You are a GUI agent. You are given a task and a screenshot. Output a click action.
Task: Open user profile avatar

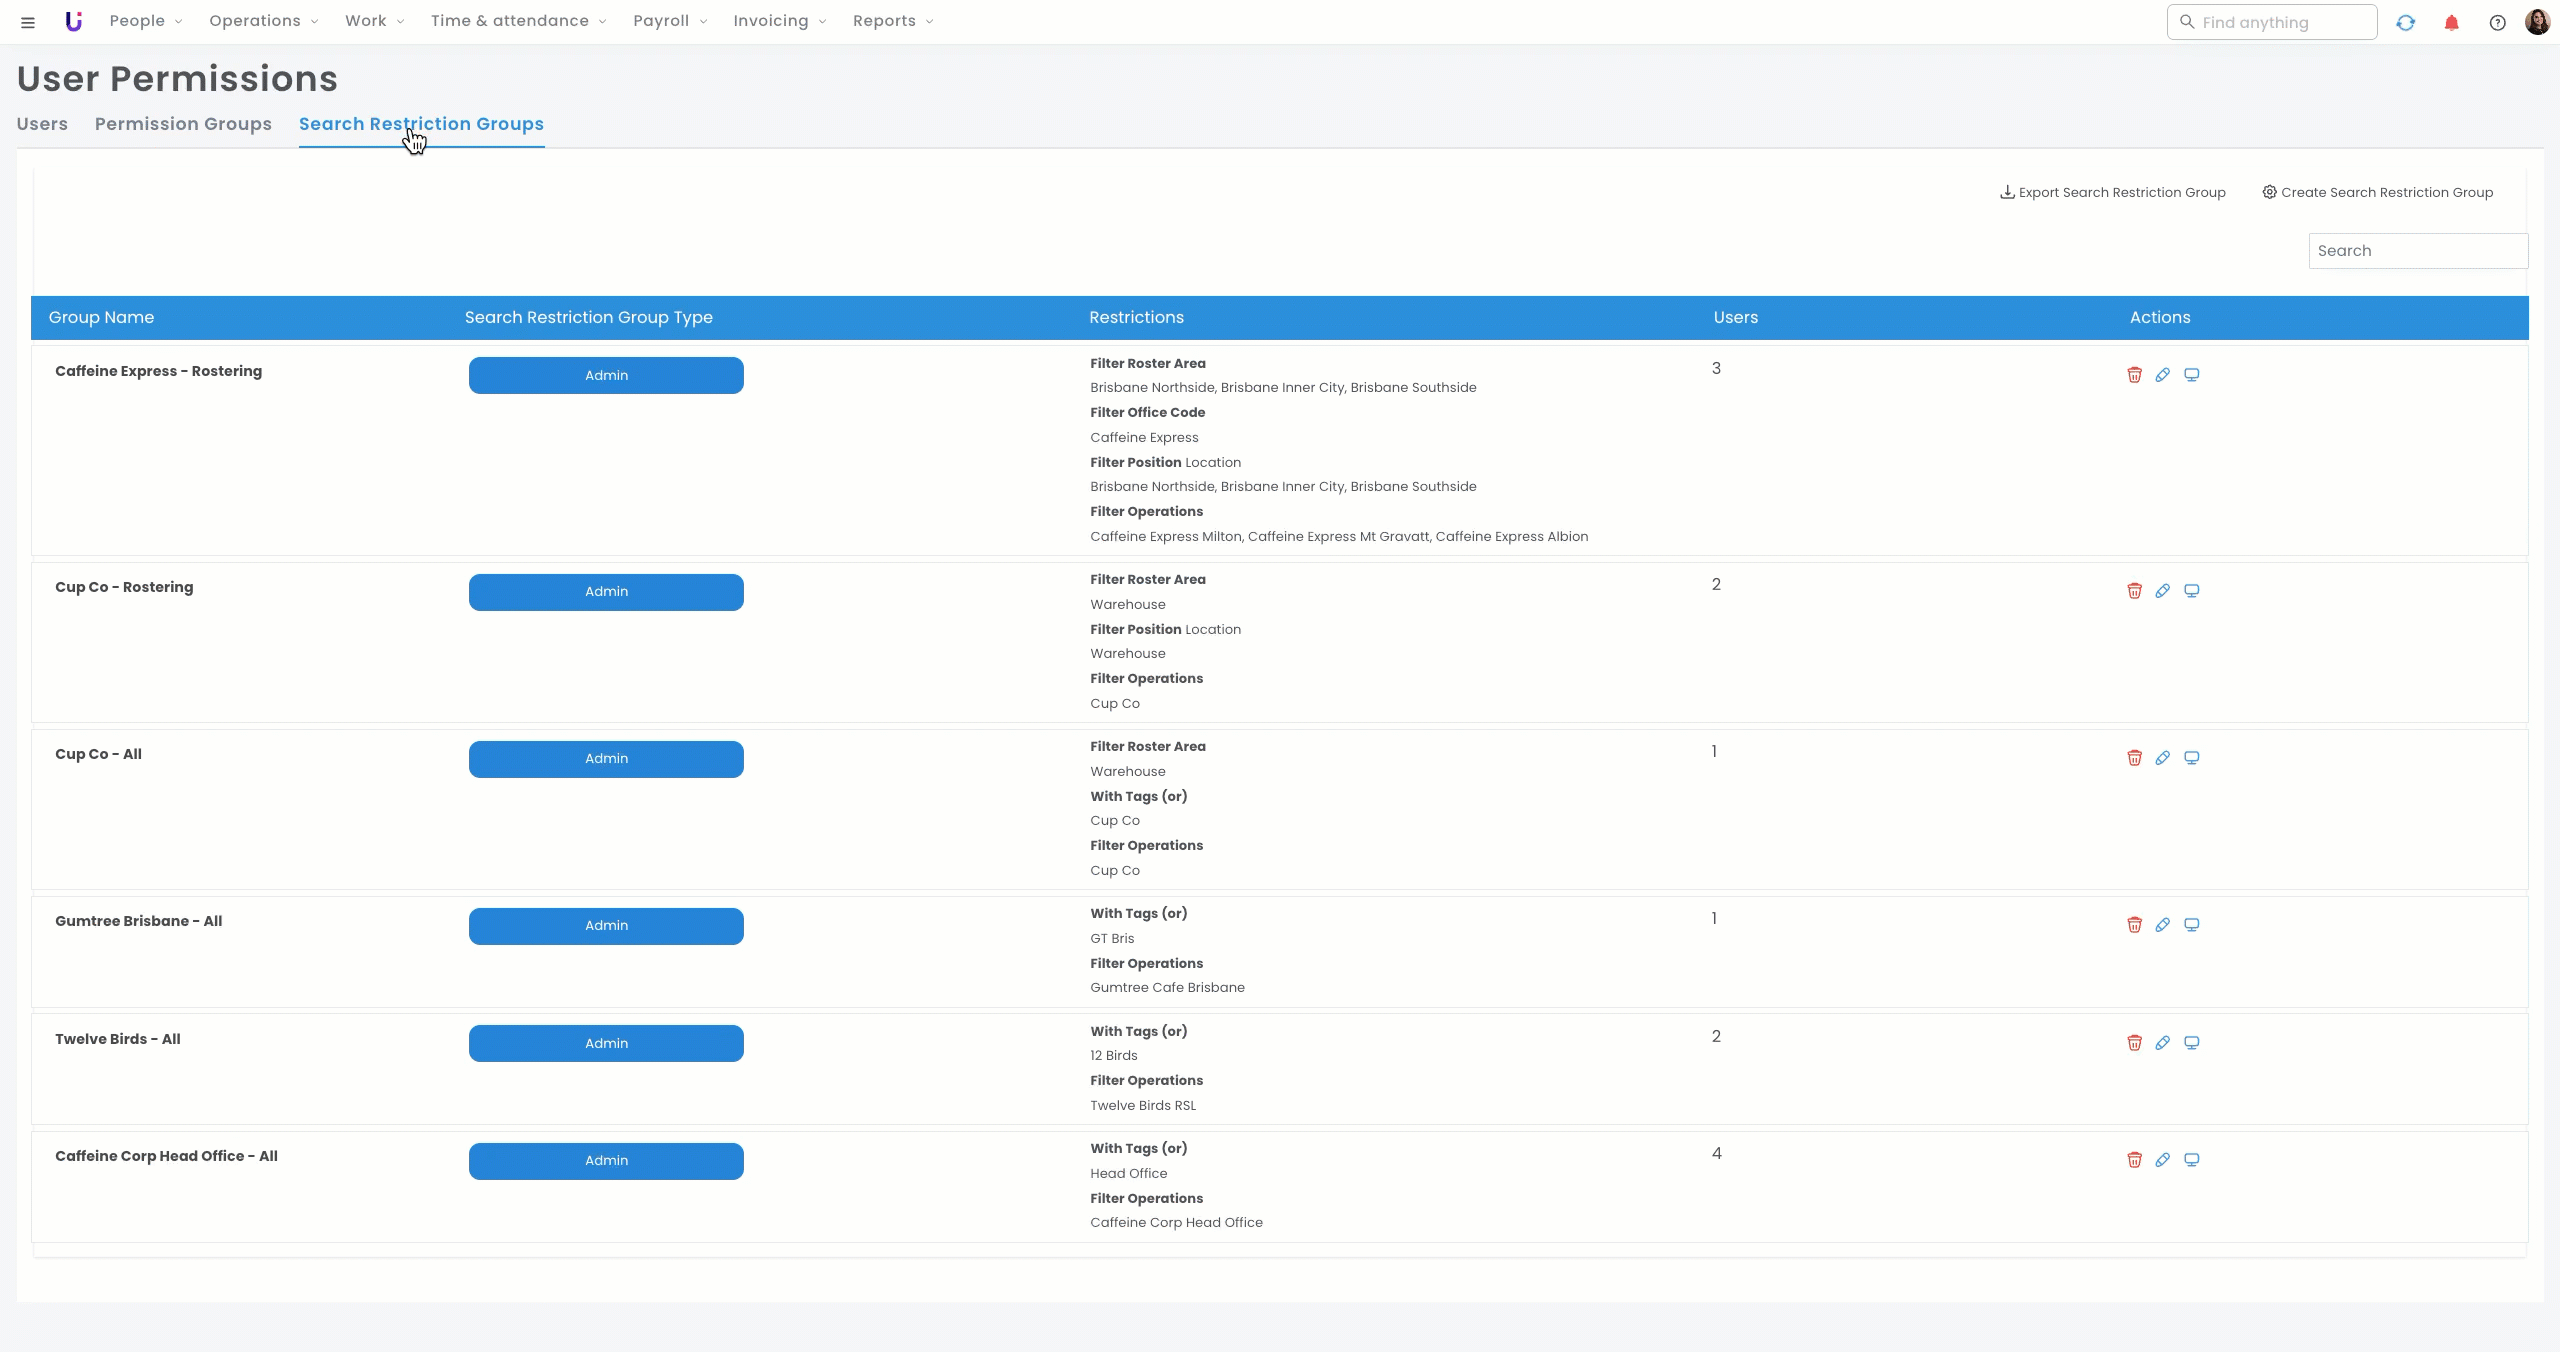(x=2537, y=22)
